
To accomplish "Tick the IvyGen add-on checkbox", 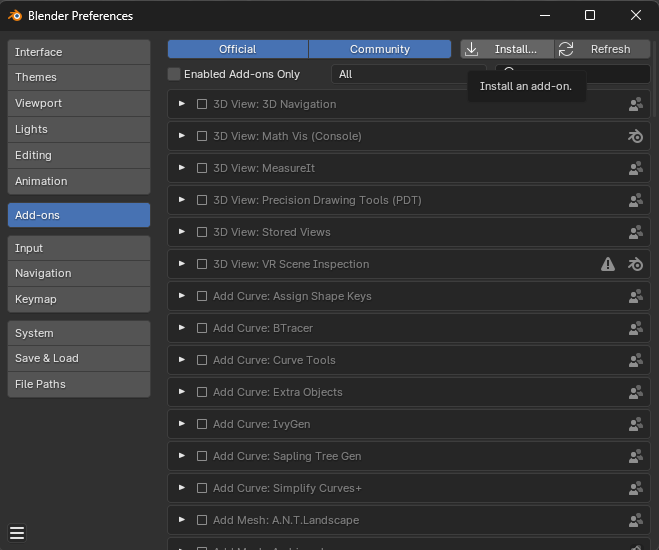I will pos(202,424).
